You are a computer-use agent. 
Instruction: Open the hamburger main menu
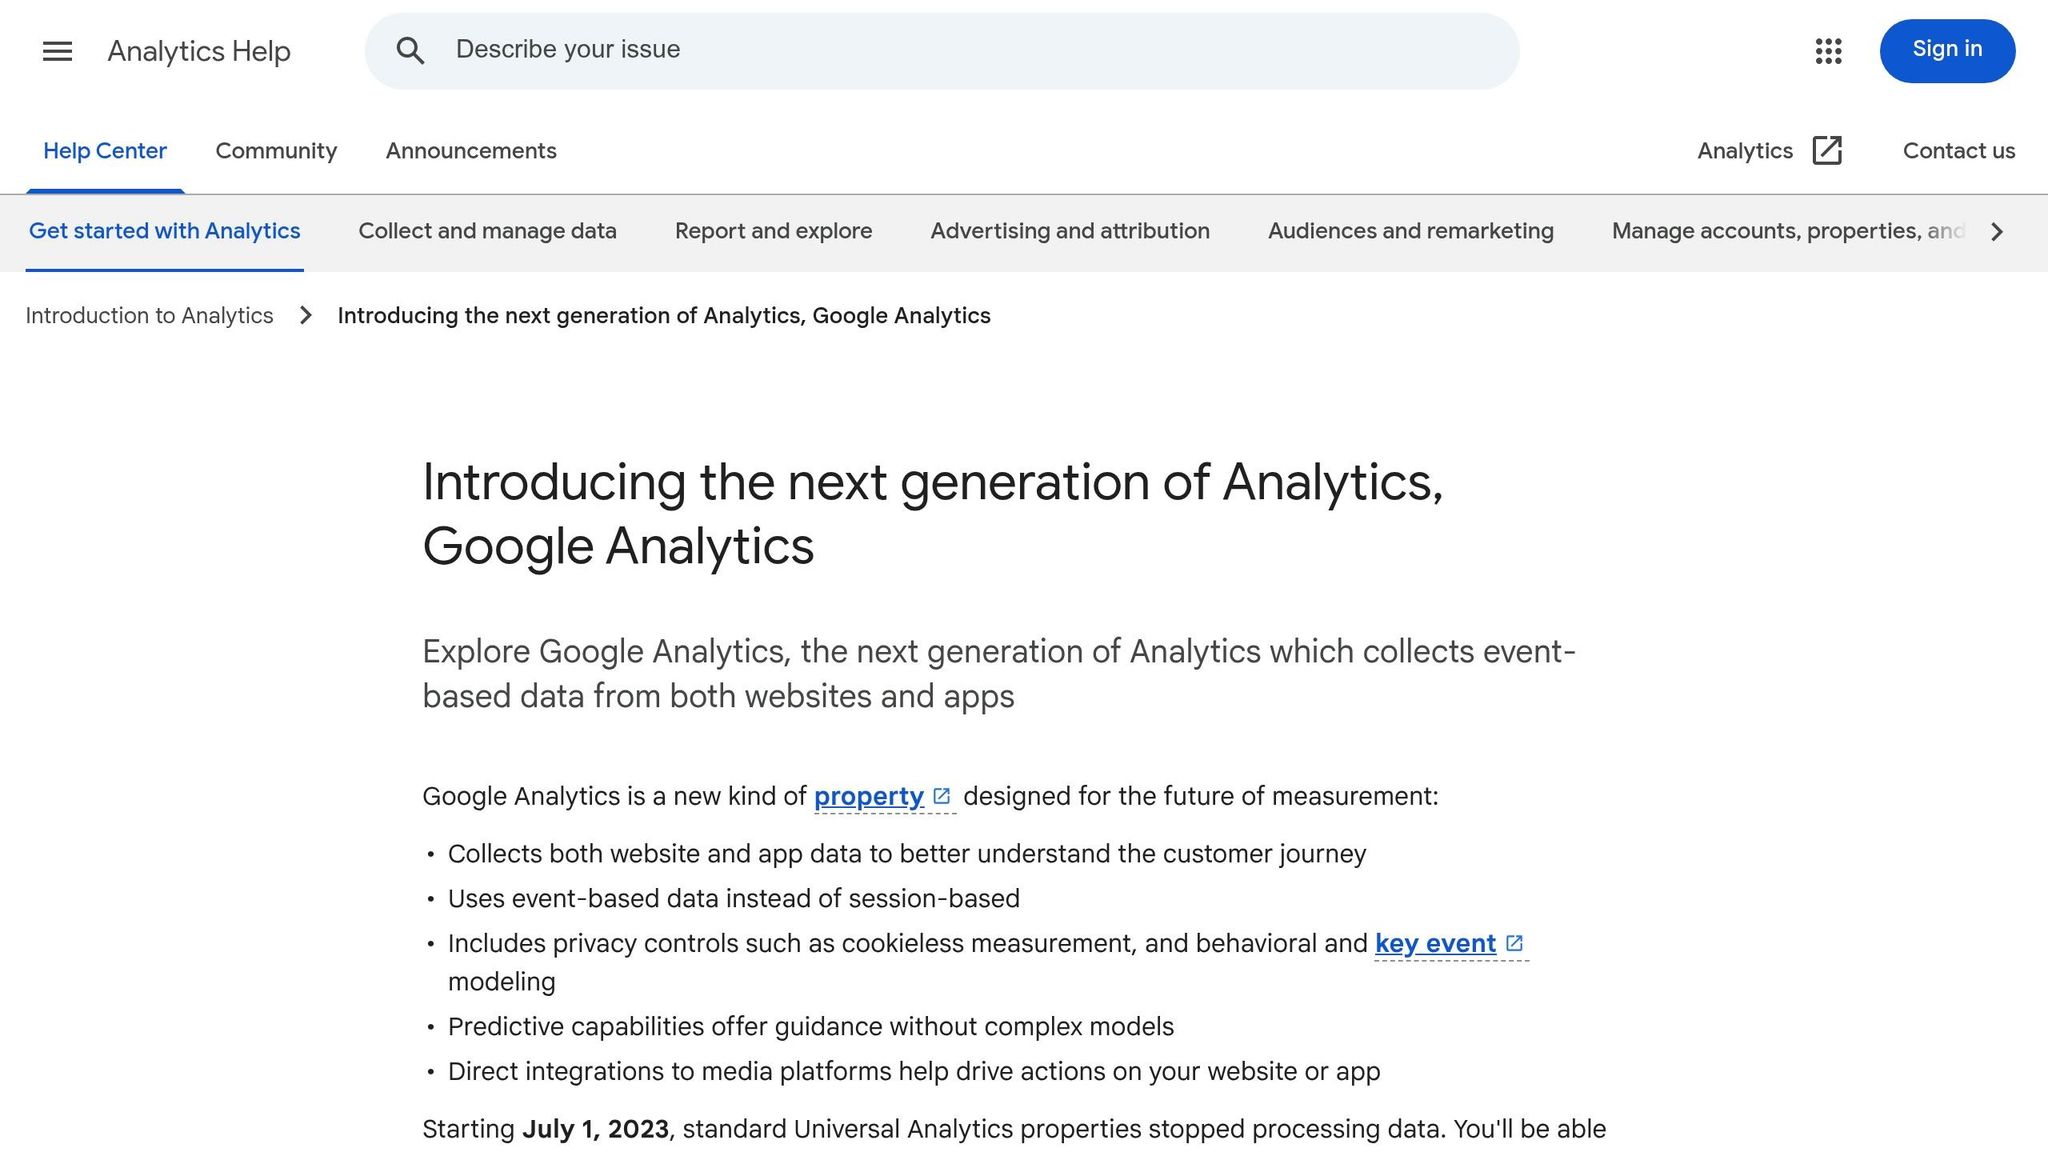pos(57,51)
